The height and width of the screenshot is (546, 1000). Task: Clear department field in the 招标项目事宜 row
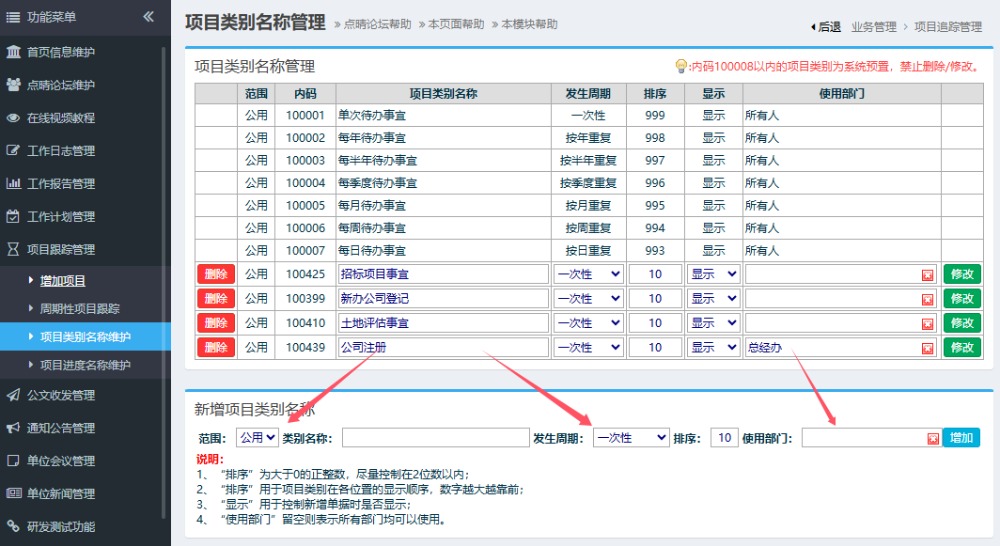point(927,275)
